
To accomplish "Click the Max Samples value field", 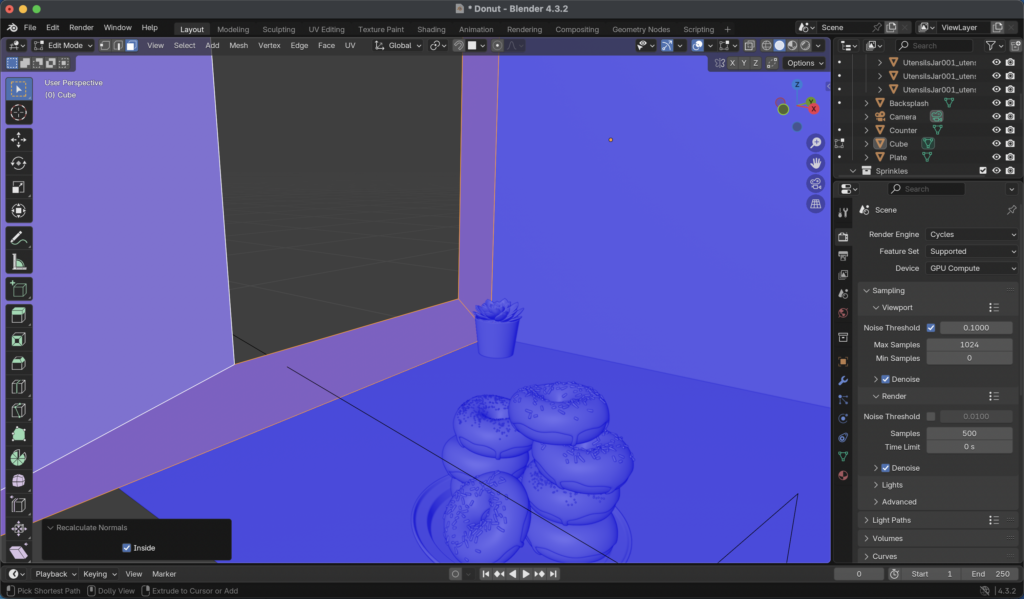I will click(x=968, y=345).
